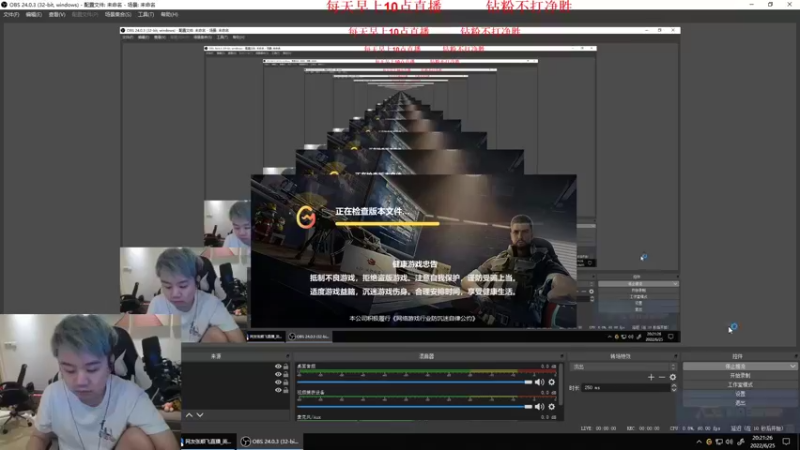Pop out the 混音器 dock panel

pos(562,356)
